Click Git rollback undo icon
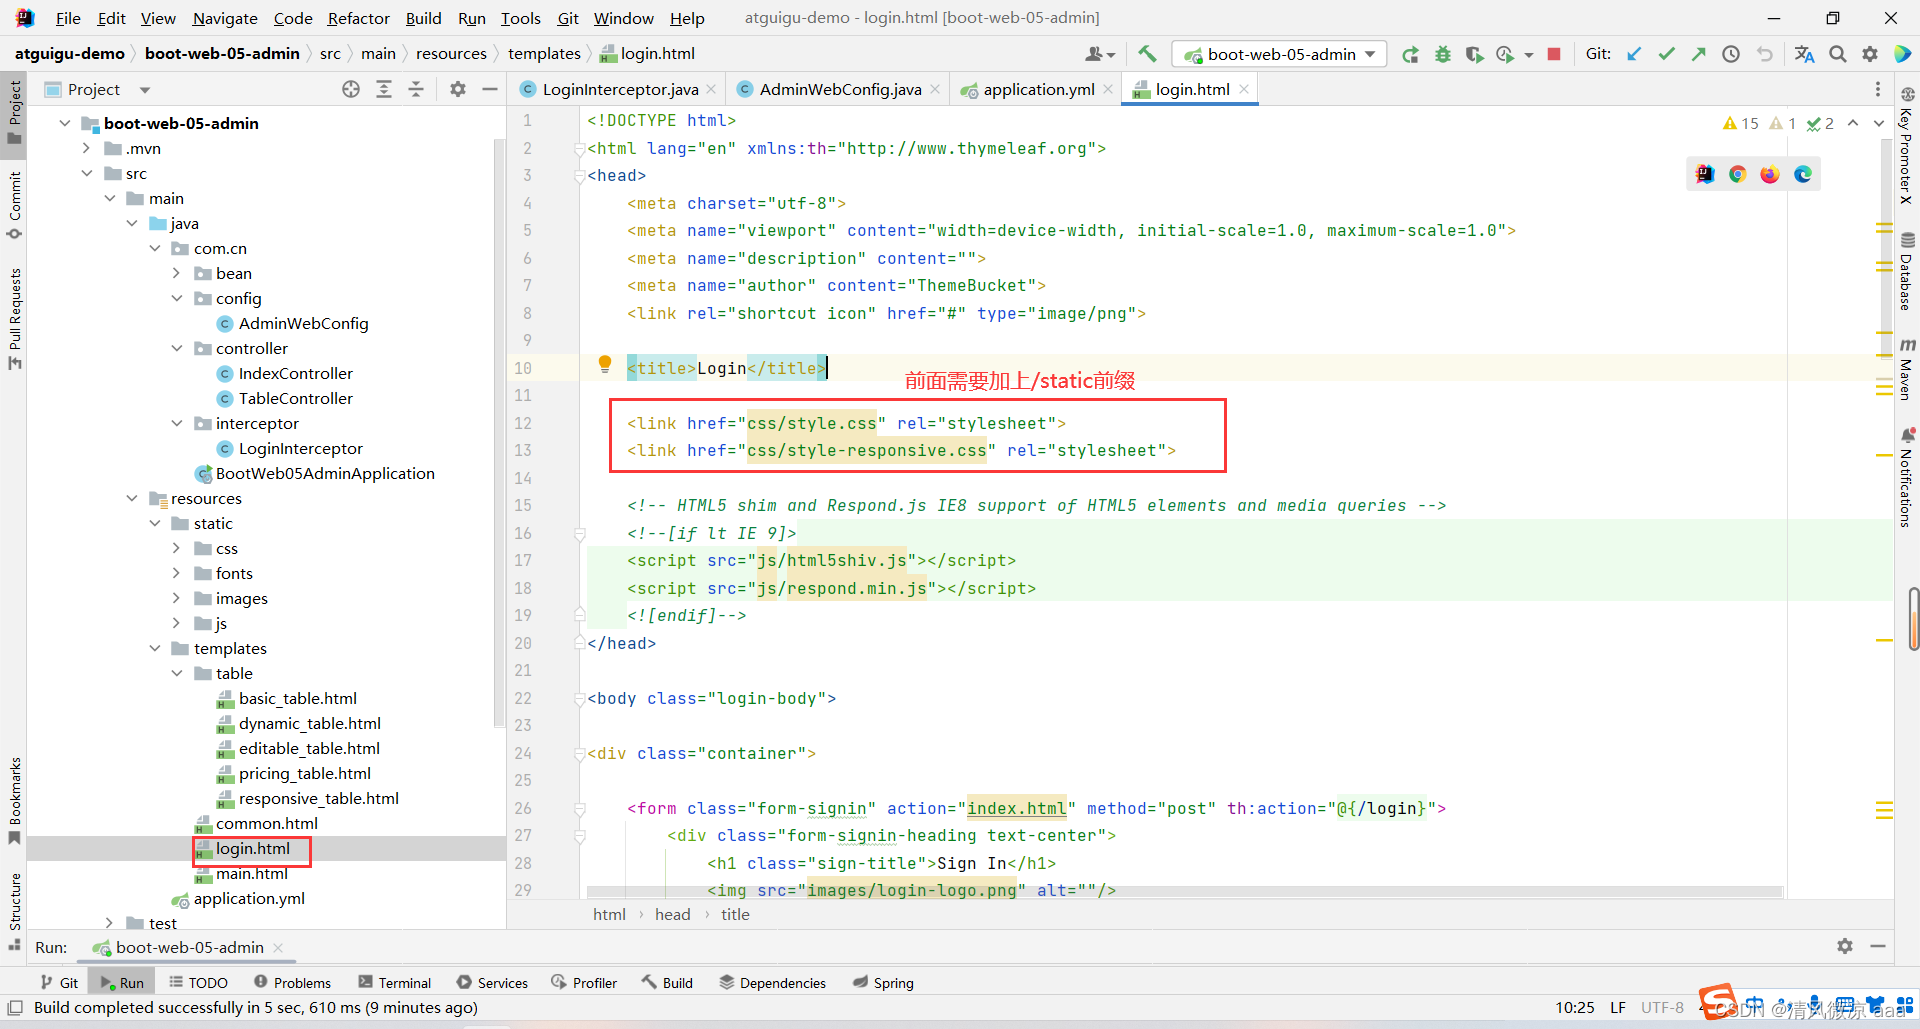 (1764, 54)
